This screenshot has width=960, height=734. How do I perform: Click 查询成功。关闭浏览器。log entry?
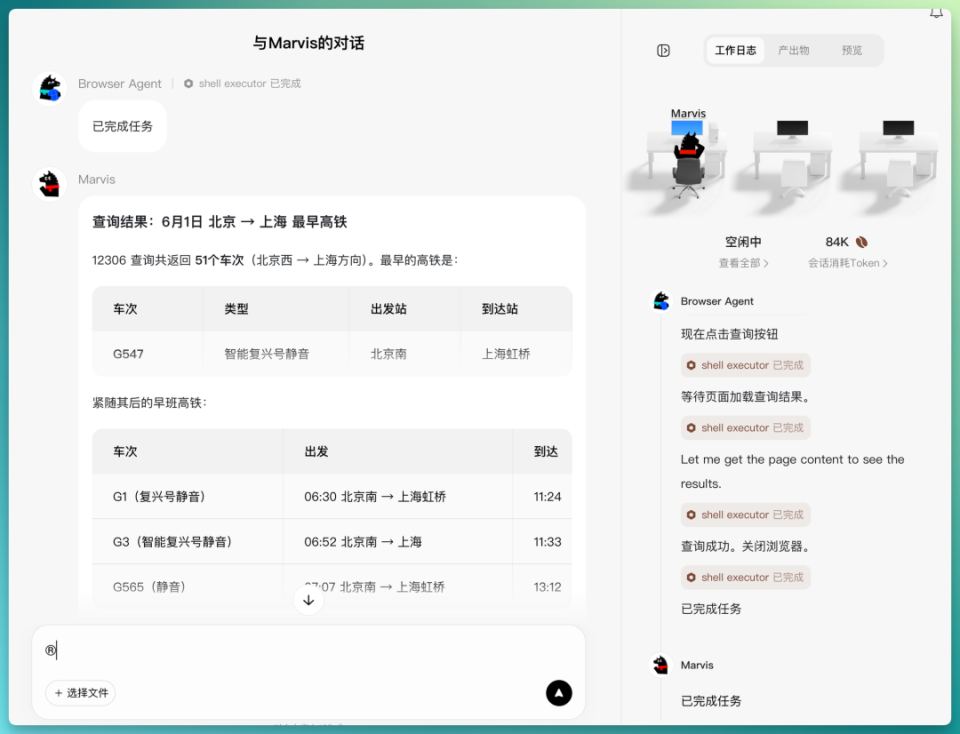coord(747,546)
